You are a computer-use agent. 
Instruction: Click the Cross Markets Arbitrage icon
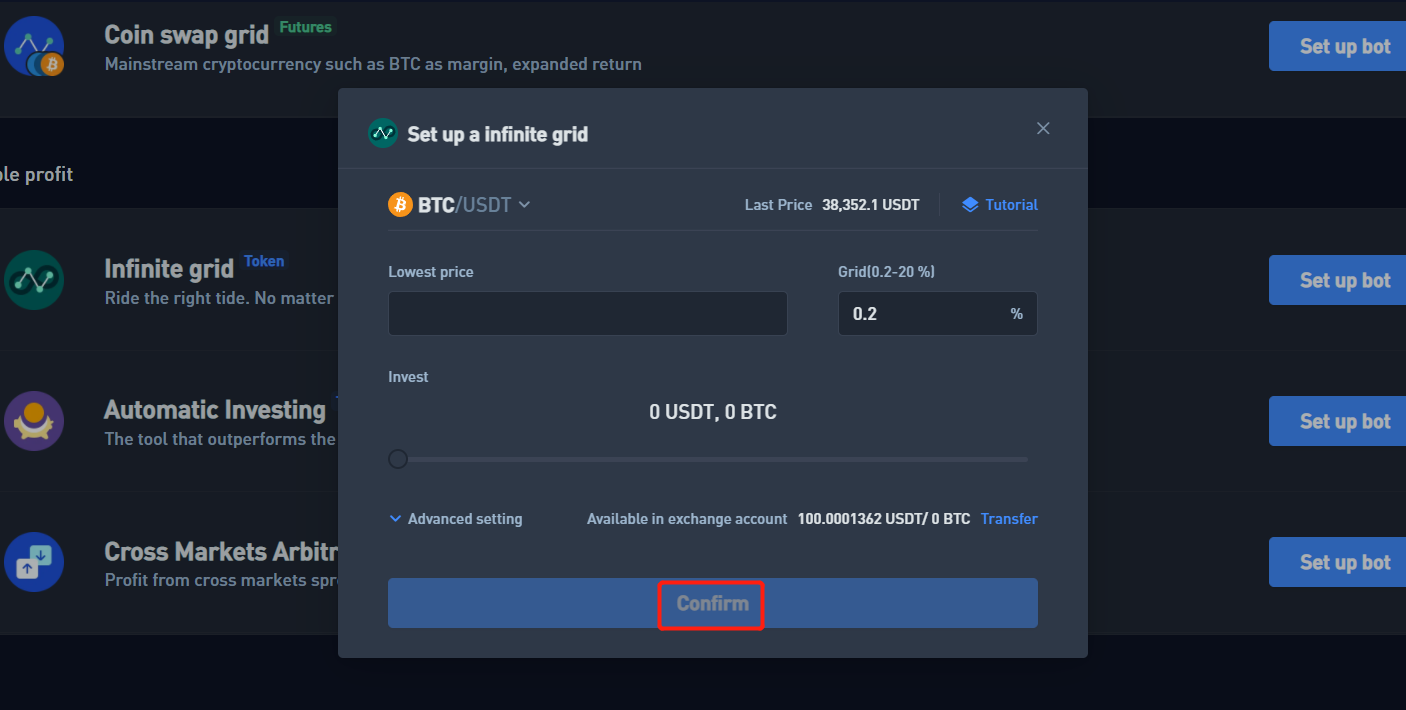click(34, 562)
